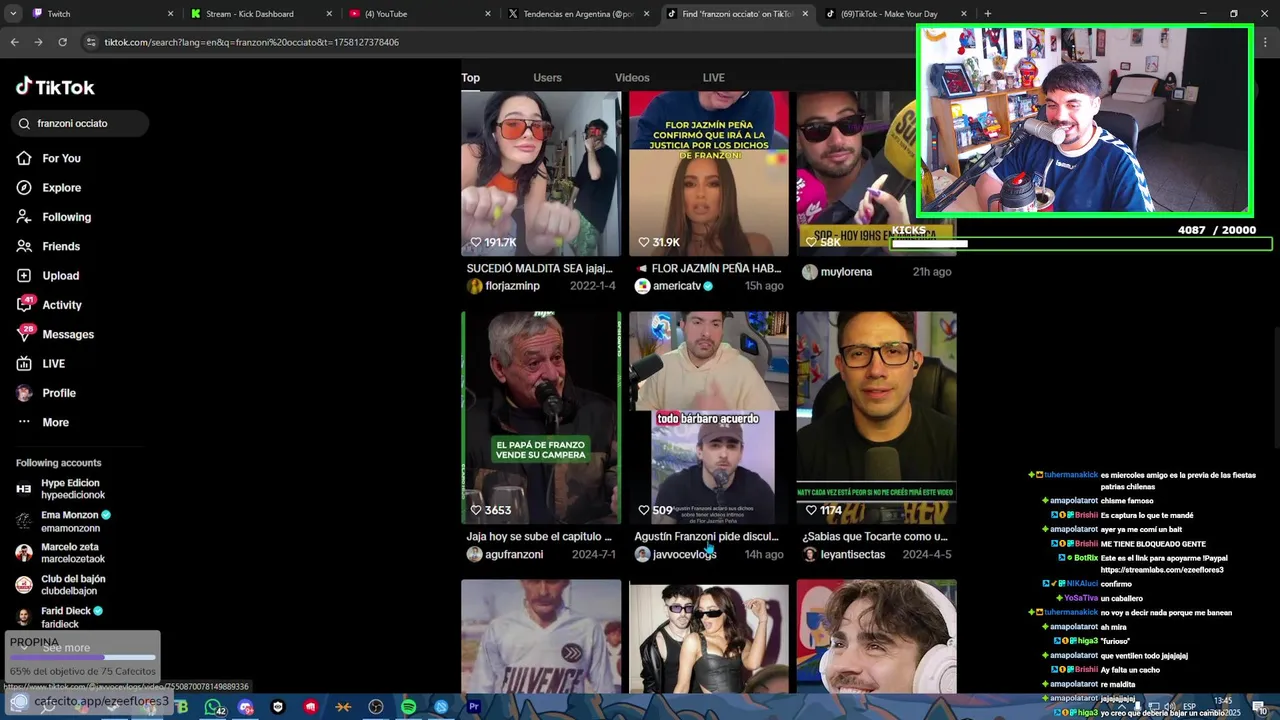Switch to the Users tab
This screenshot has width=1280, height=720.
point(547,78)
